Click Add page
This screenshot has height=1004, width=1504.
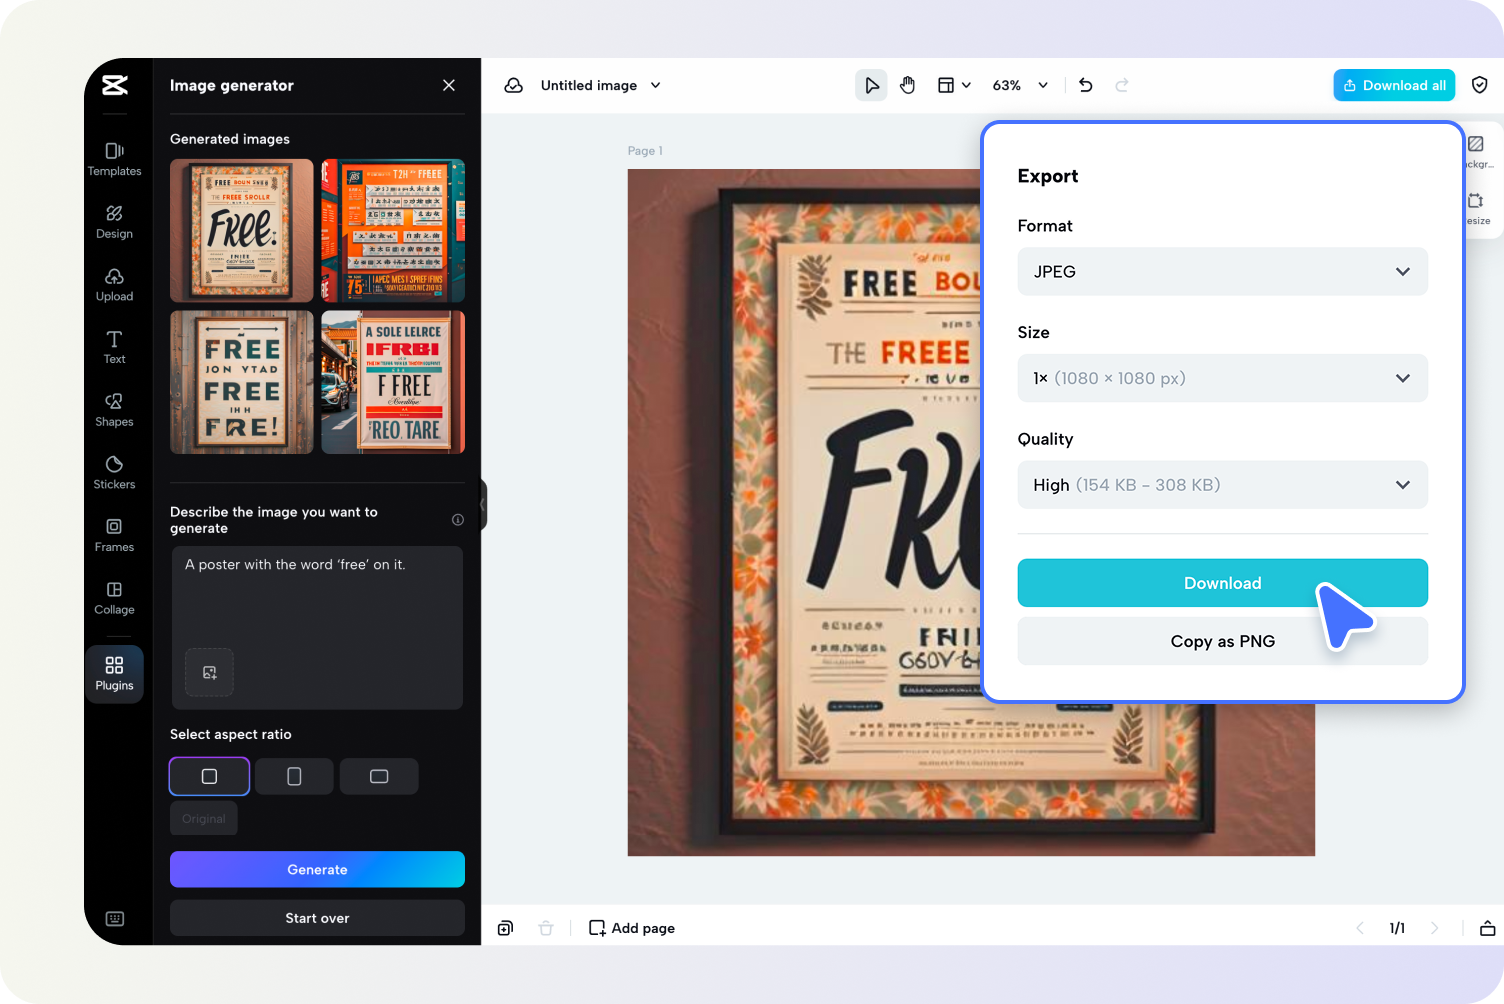632,928
